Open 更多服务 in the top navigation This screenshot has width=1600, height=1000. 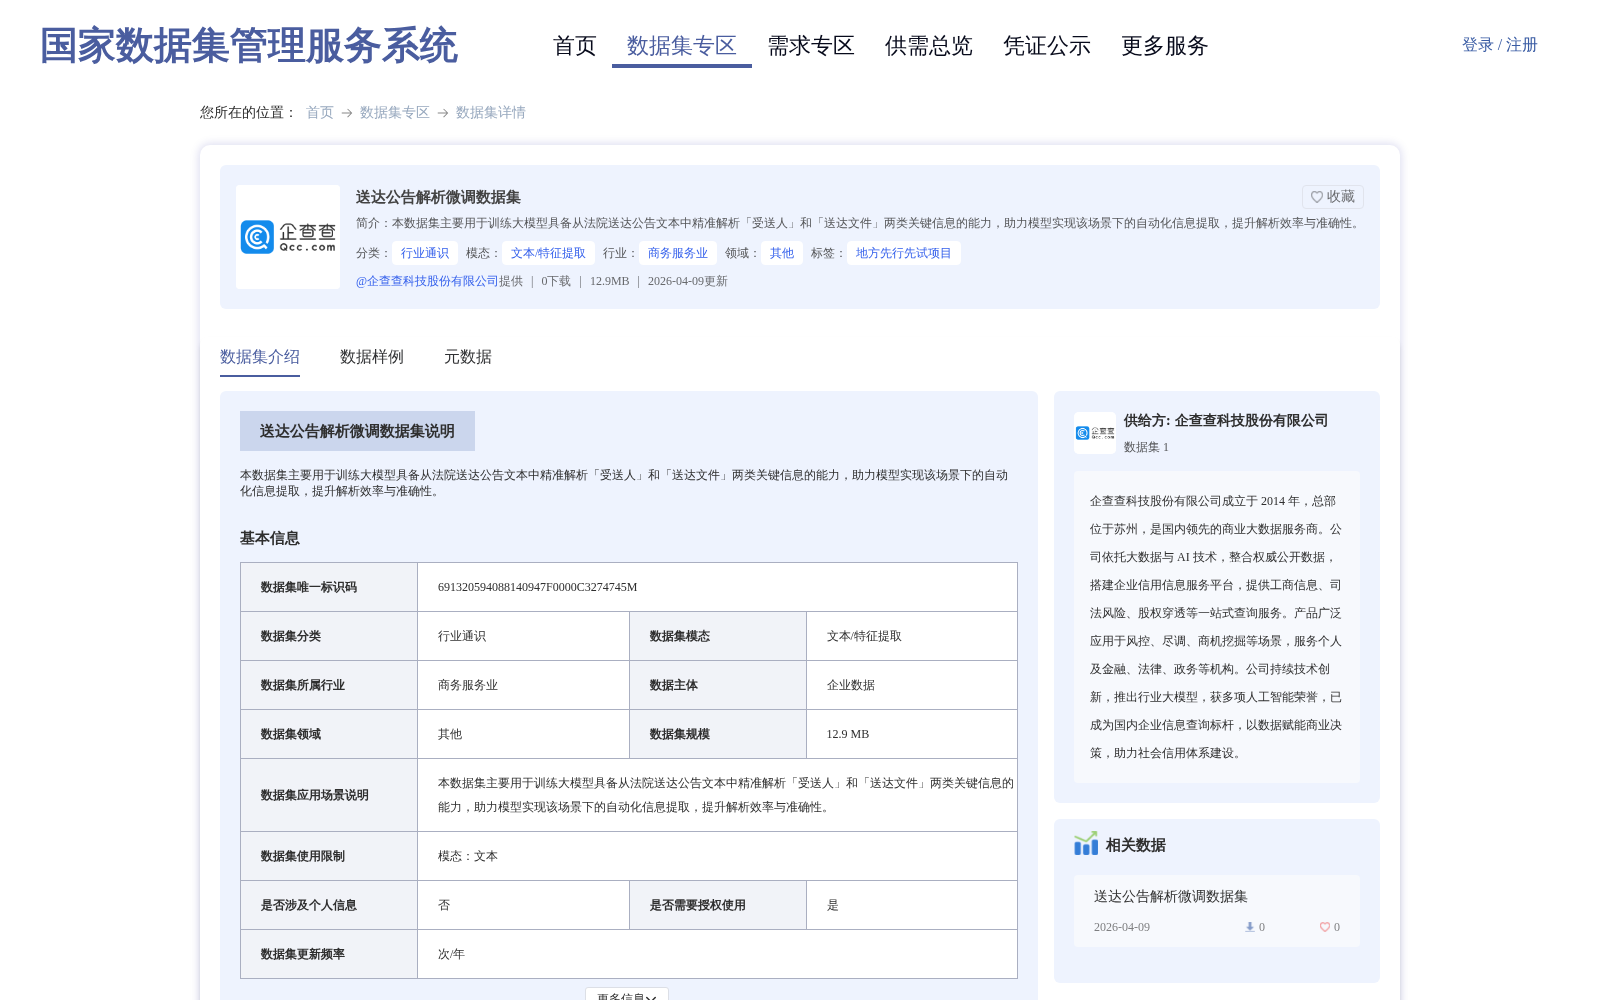click(x=1165, y=46)
